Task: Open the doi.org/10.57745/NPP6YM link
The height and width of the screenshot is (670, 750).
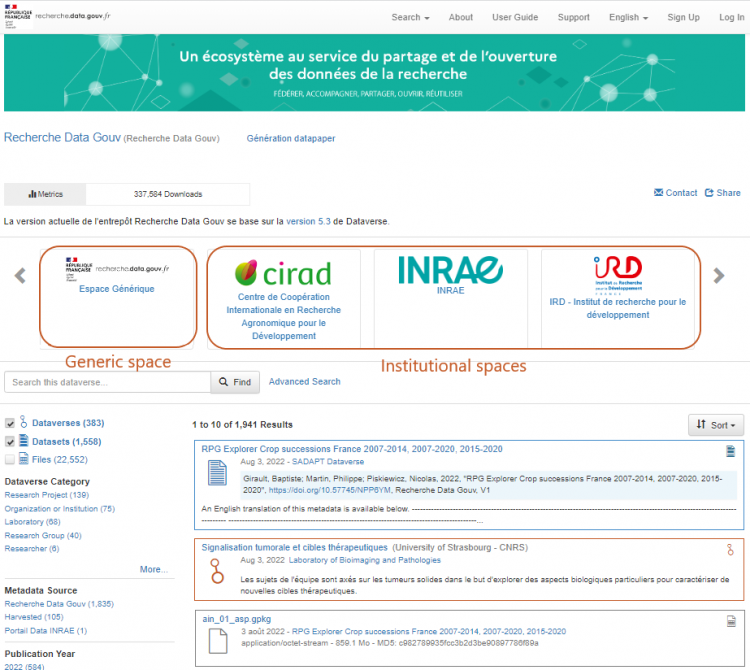Action: pyautogui.click(x=330, y=490)
